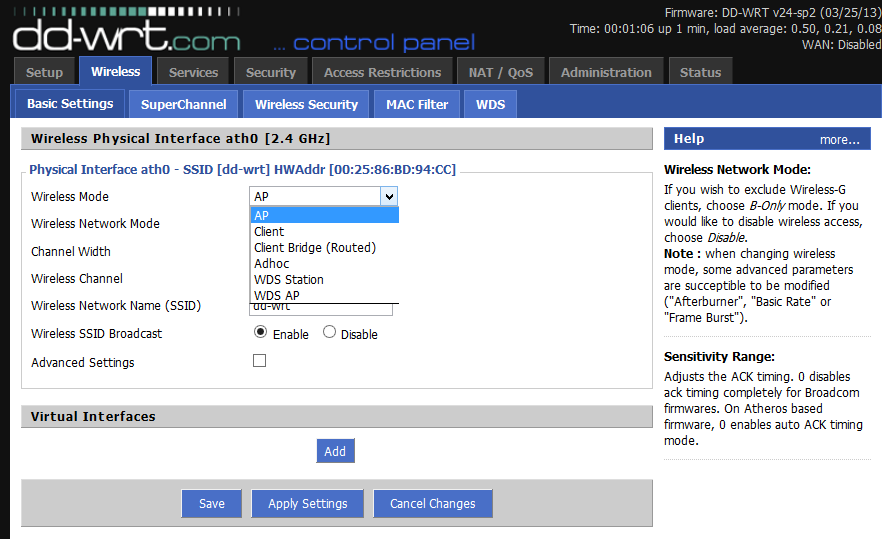Select WDS Station mode option
Screen dimensions: 882x539
coord(325,280)
